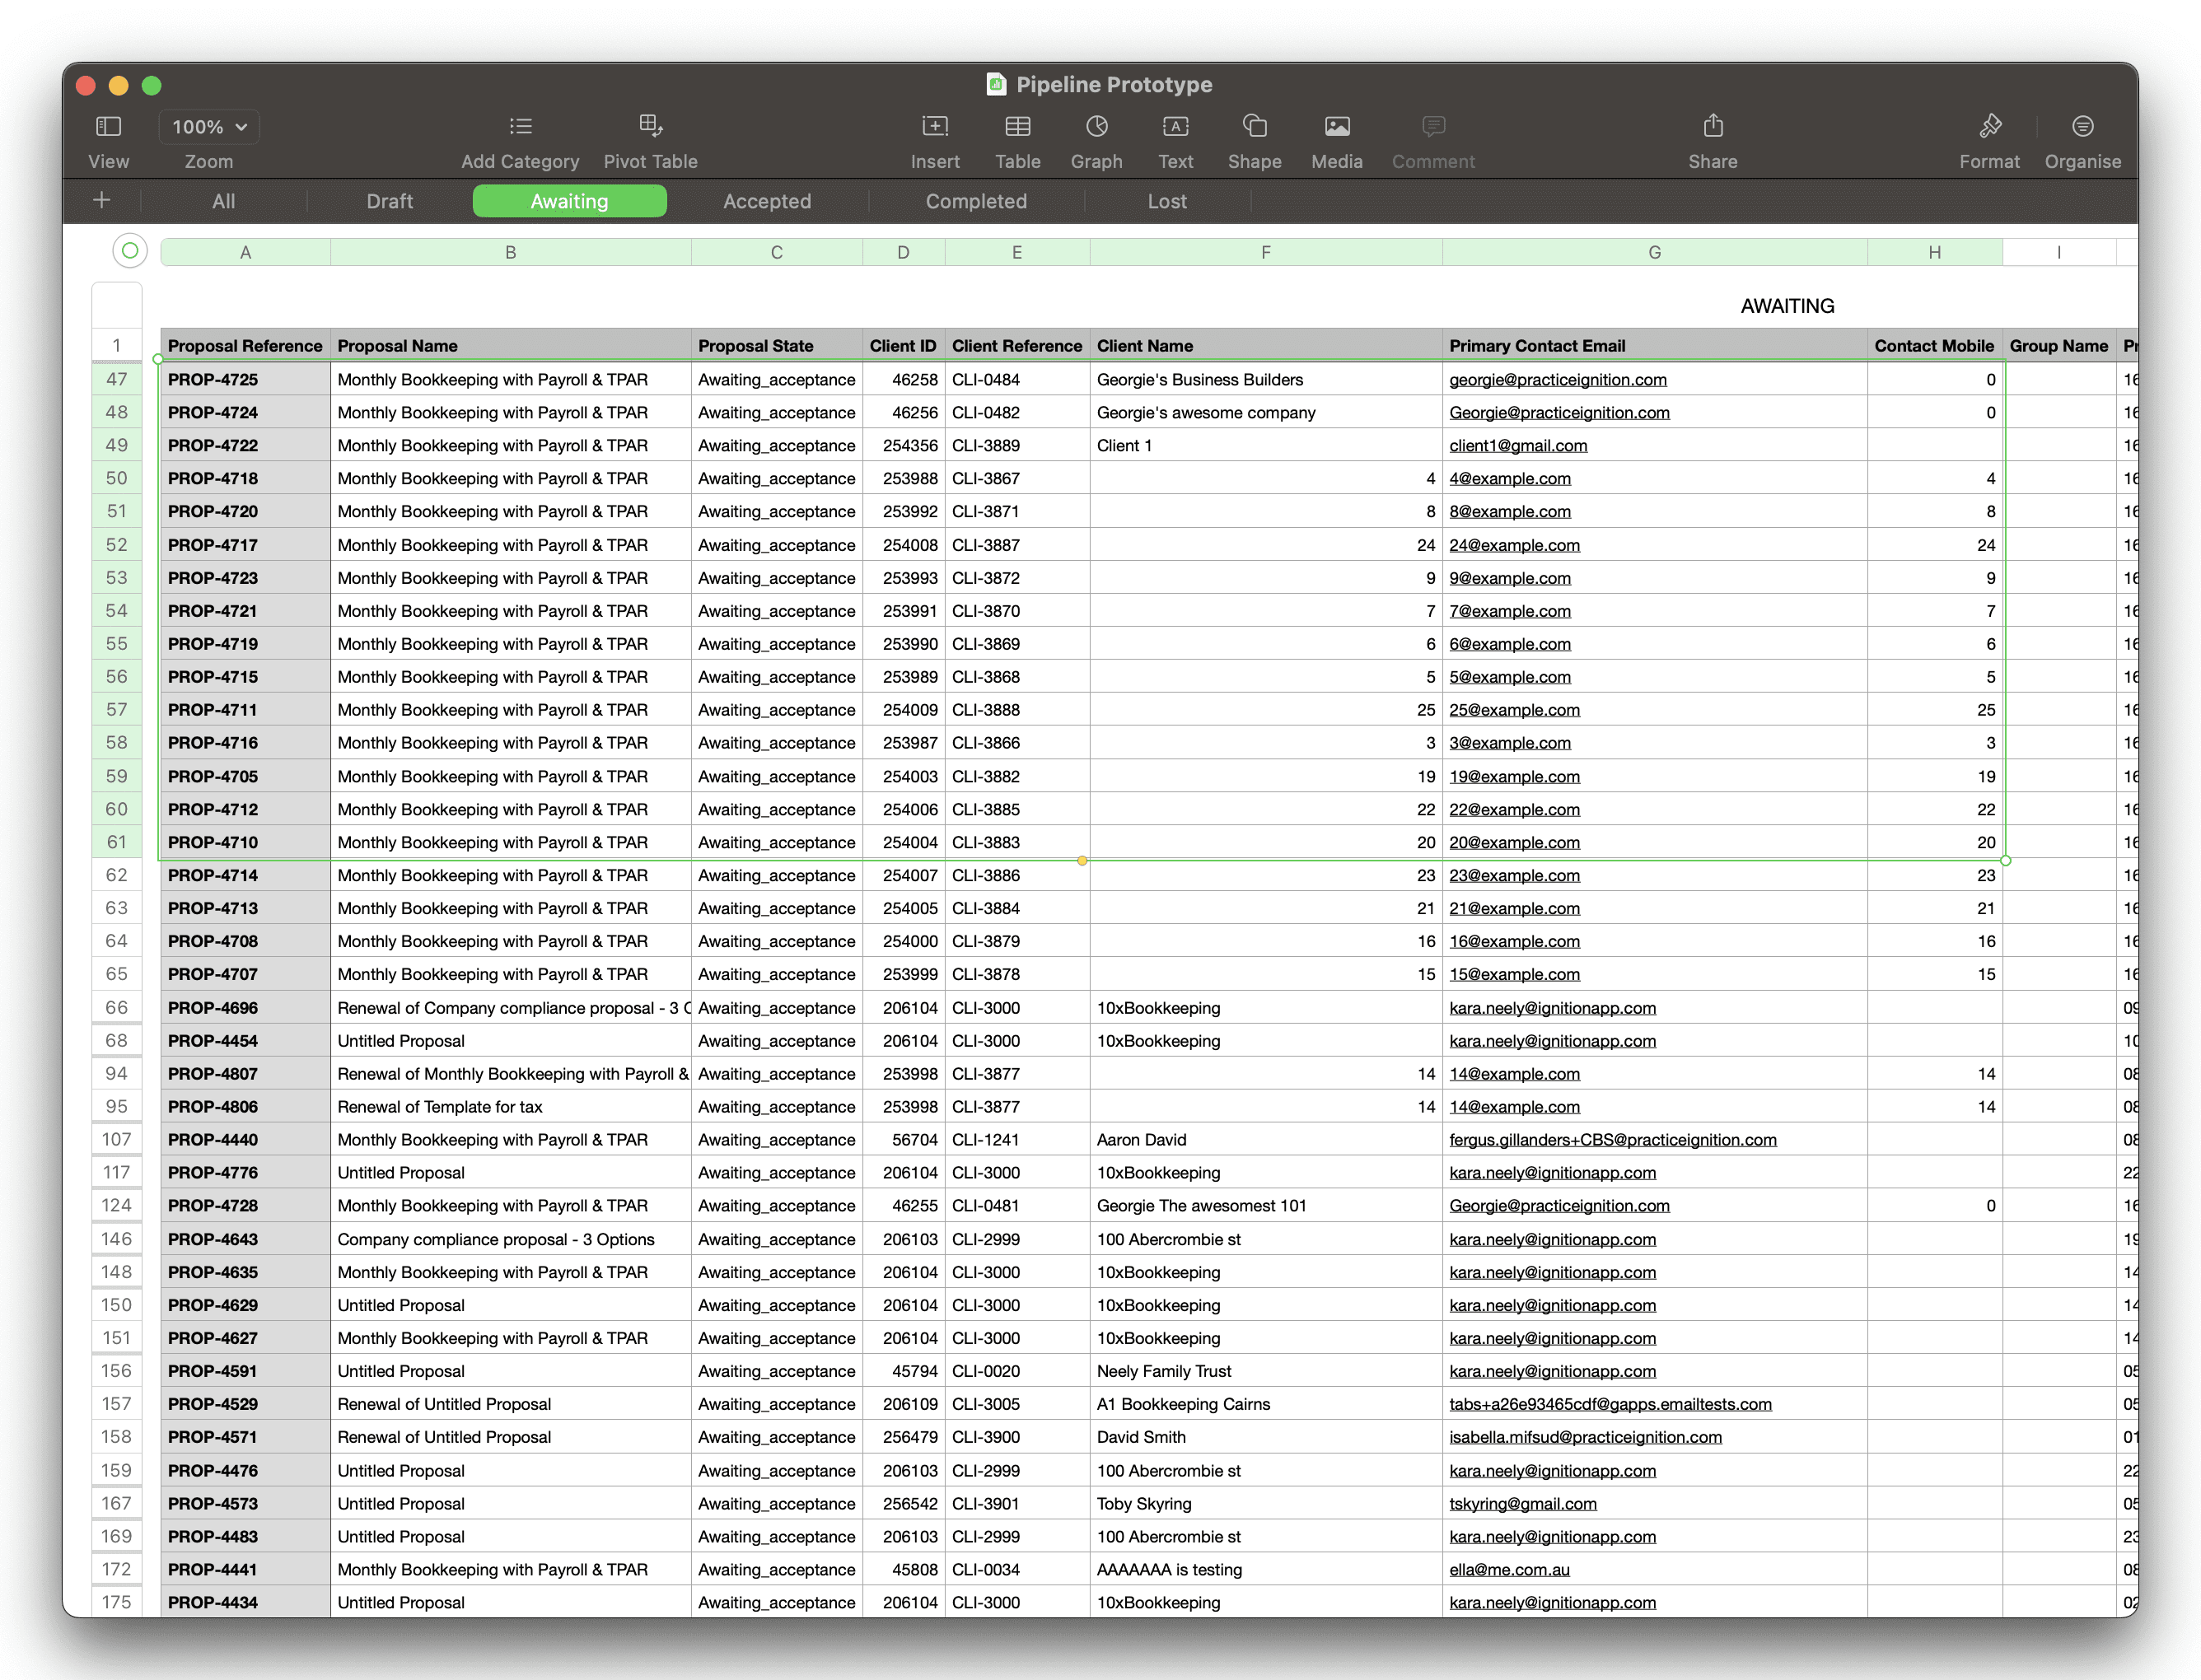Image resolution: width=2201 pixels, height=1680 pixels.
Task: Switch to the Draft sheet tab
Action: pyautogui.click(x=389, y=201)
